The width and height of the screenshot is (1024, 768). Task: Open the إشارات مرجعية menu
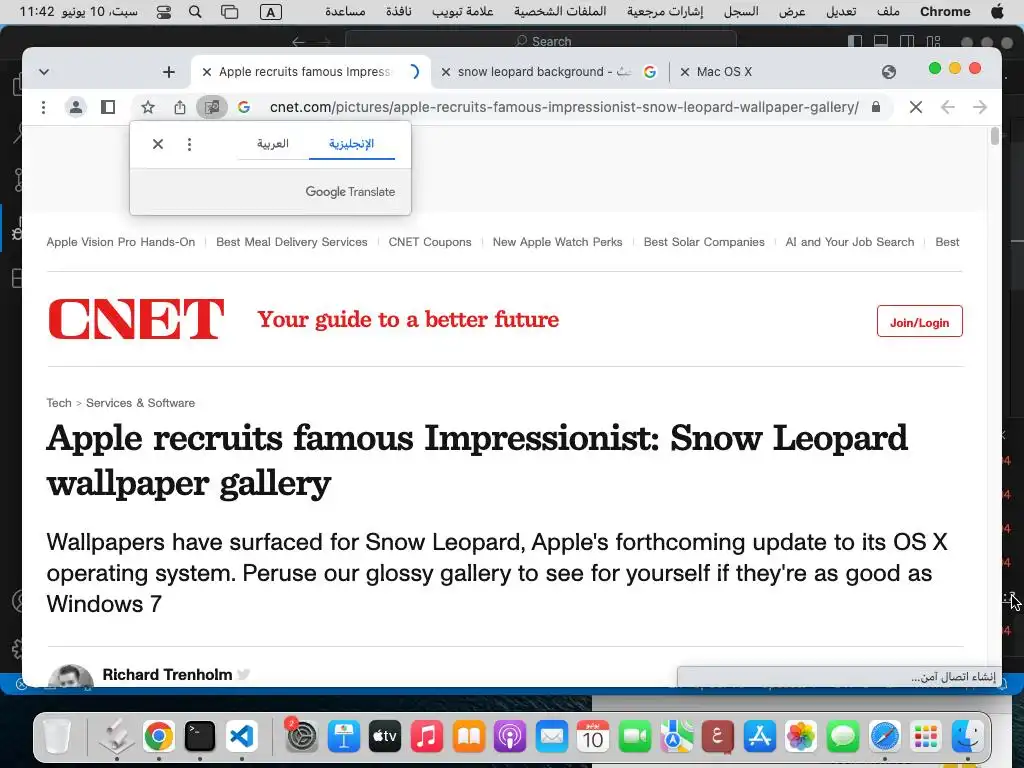coord(665,12)
